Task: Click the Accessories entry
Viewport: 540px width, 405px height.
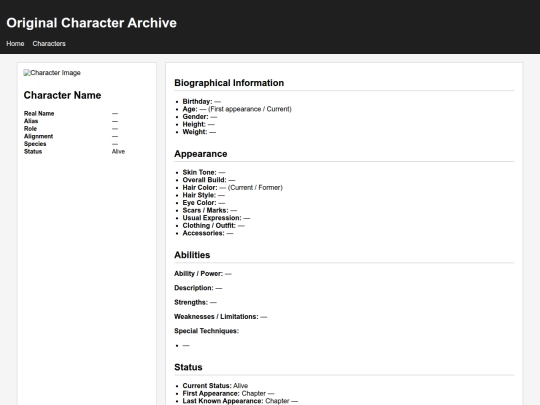Action: pos(208,233)
